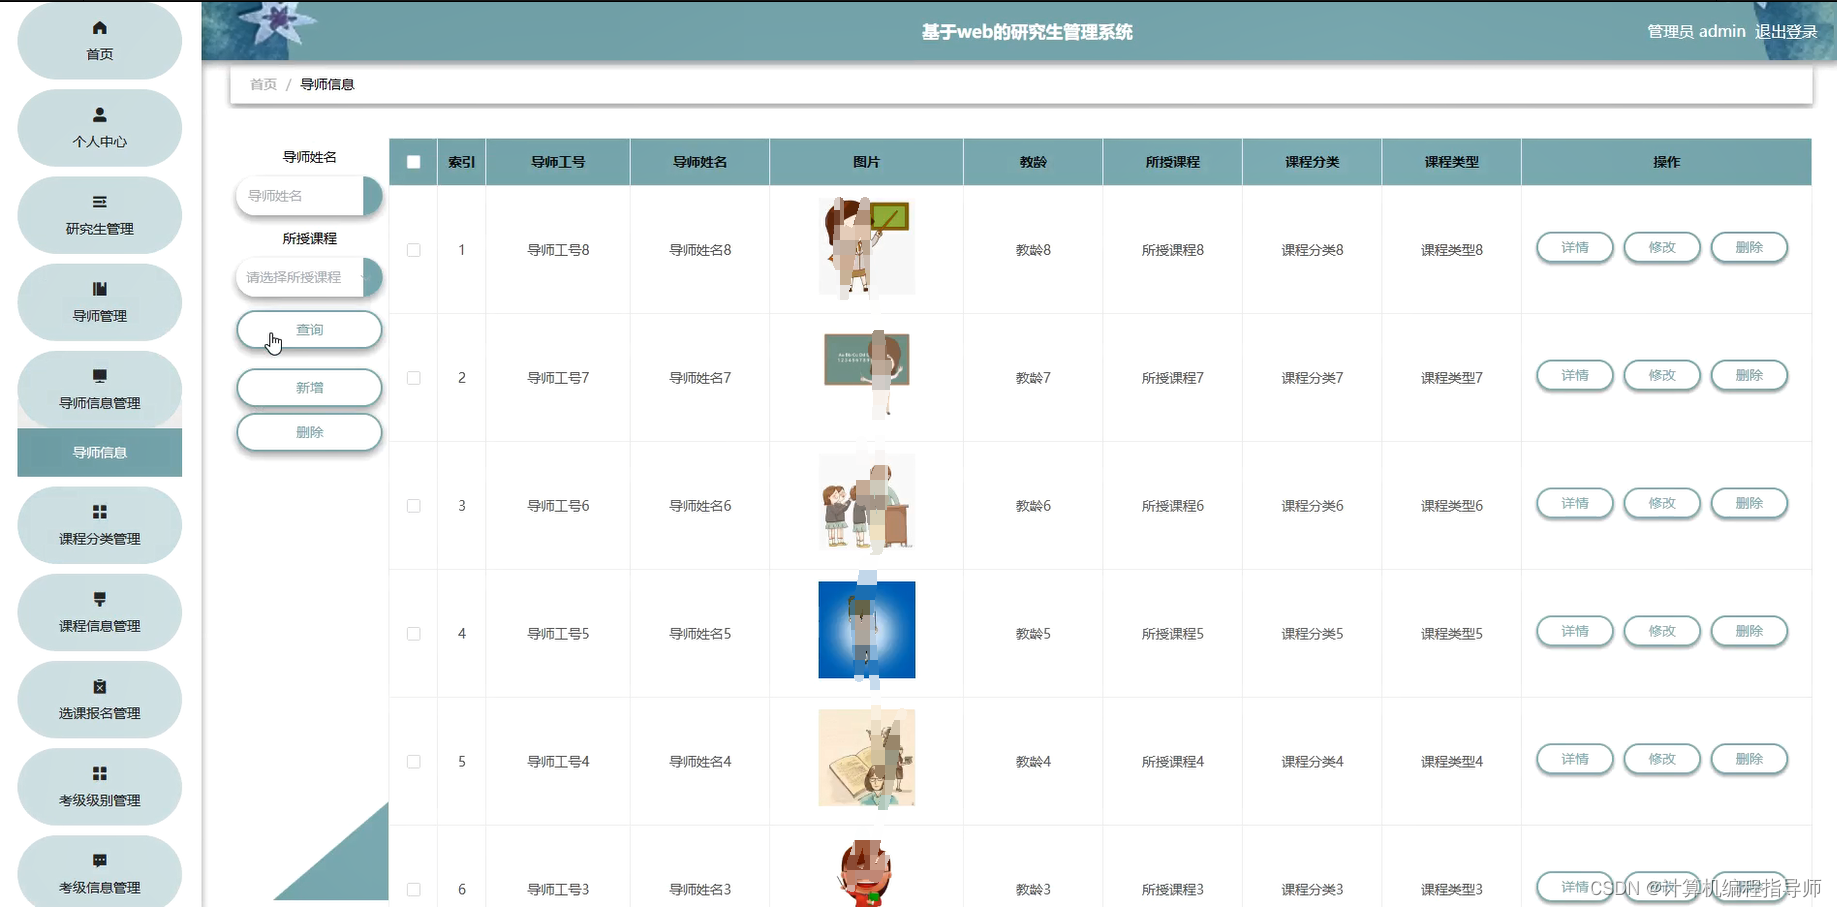Click 管理员 admin in the header
The image size is (1837, 907).
click(x=1696, y=32)
